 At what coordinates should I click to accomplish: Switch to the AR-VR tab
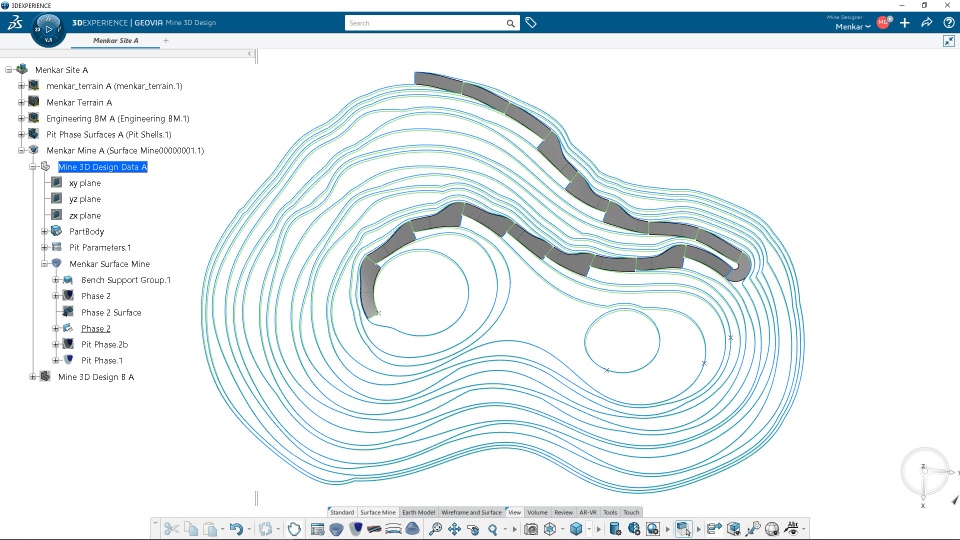coord(588,512)
